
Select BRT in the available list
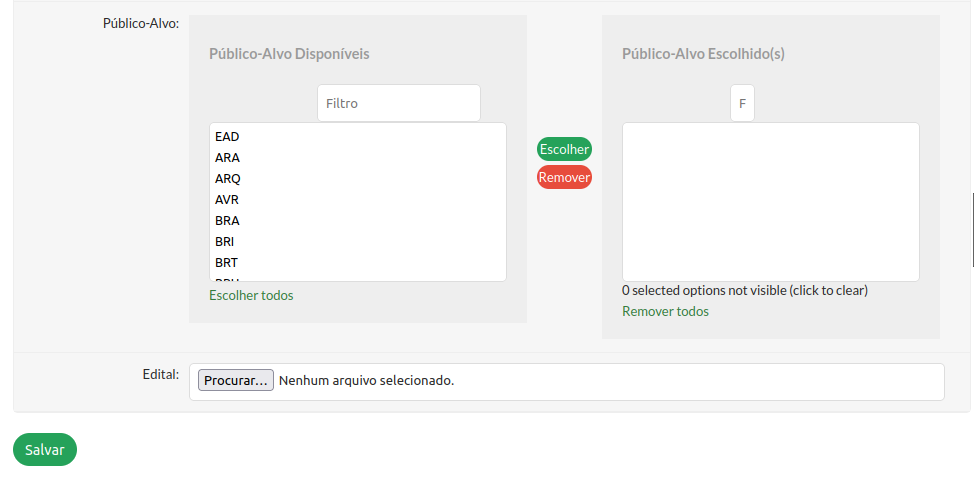(358, 263)
